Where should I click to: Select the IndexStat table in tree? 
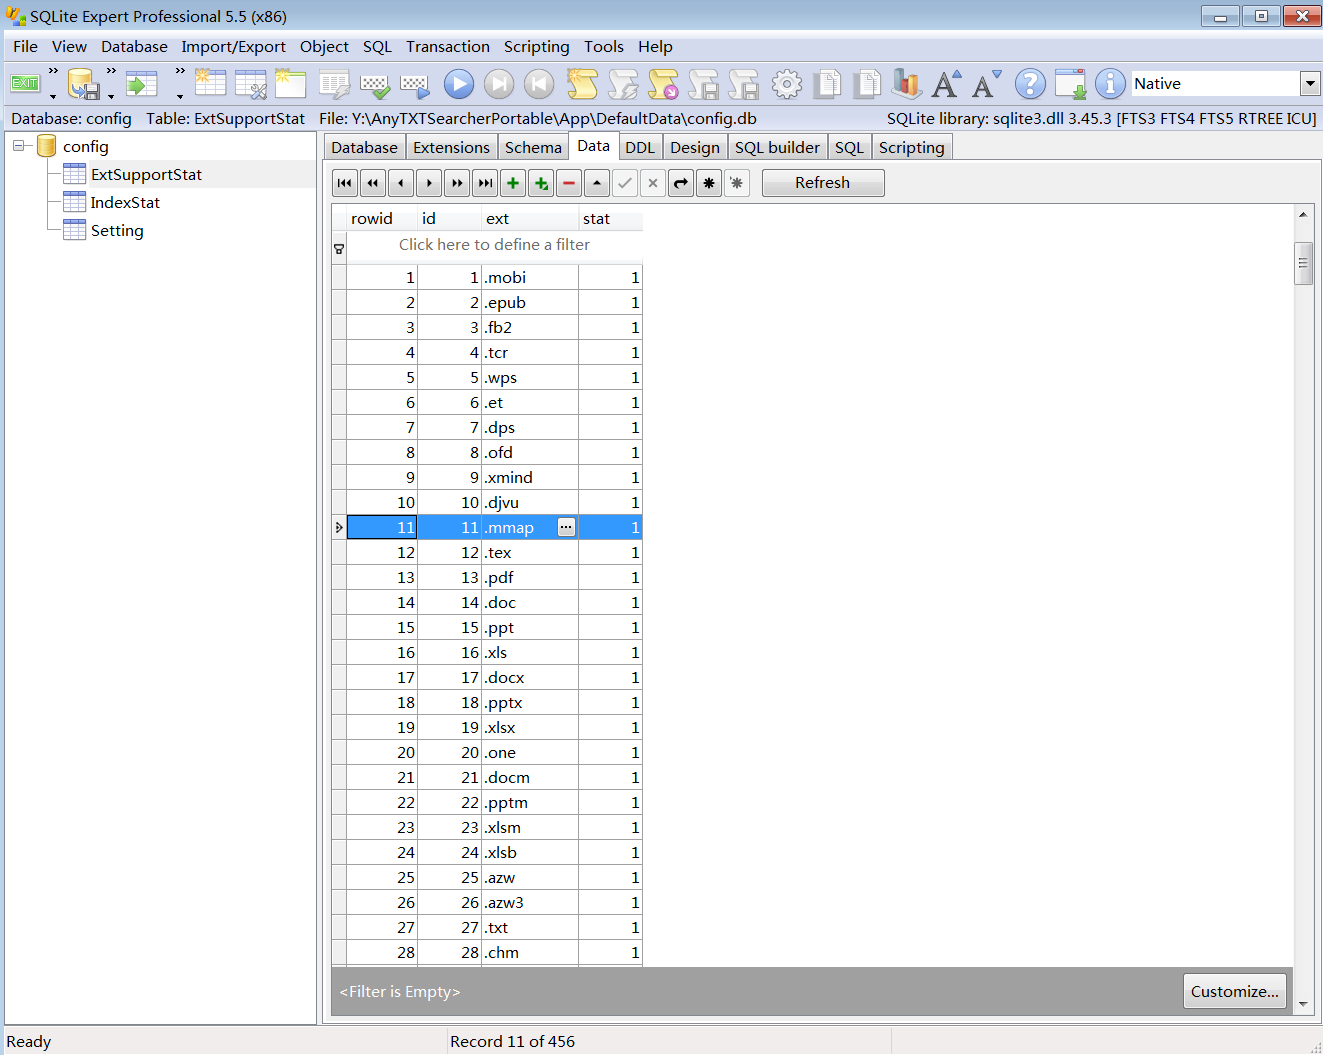[x=125, y=202]
